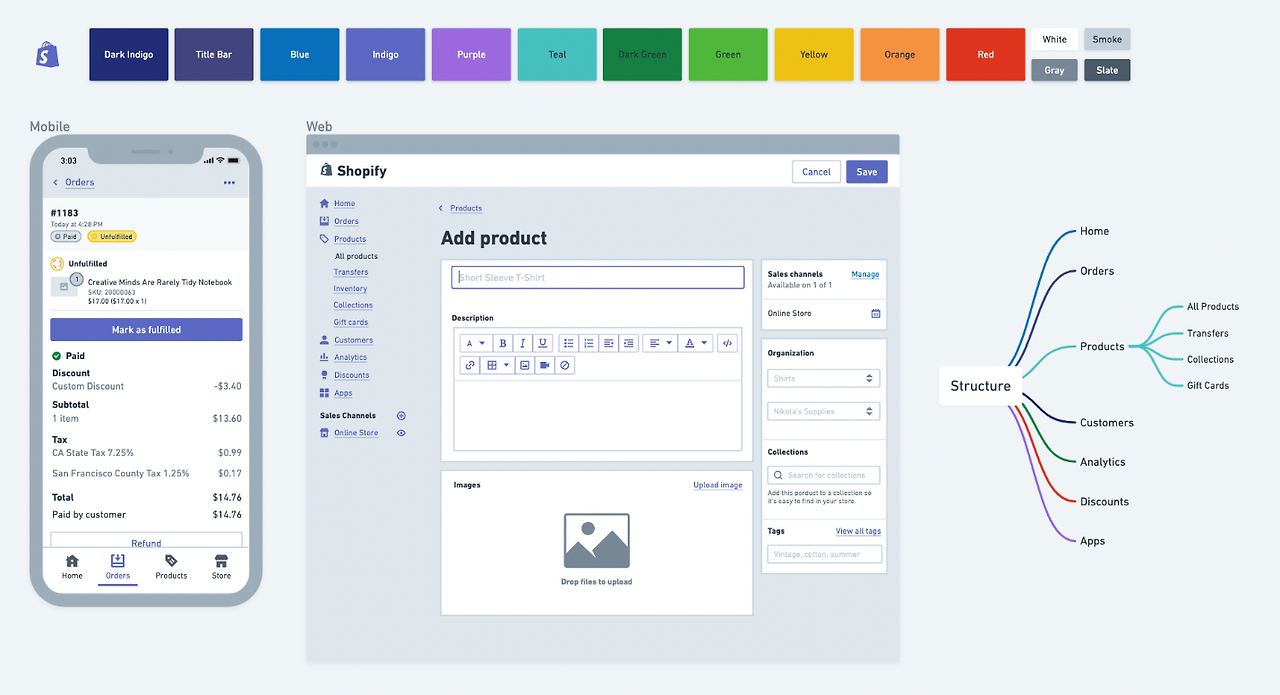
Task: Tap the Orders tab in mobile bottom bar
Action: (118, 566)
